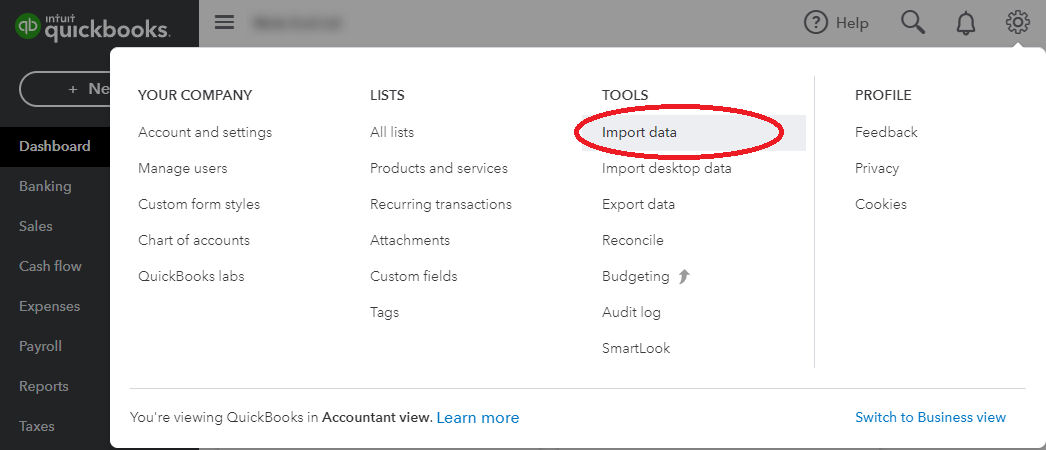The width and height of the screenshot is (1046, 450).
Task: Select Import desktop data
Action: tap(666, 168)
